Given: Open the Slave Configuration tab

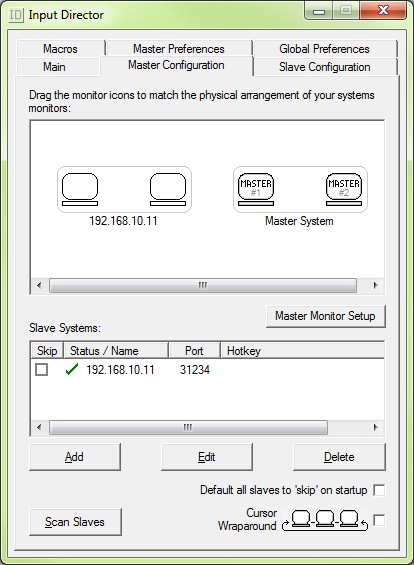Looking at the screenshot, I should [324, 67].
